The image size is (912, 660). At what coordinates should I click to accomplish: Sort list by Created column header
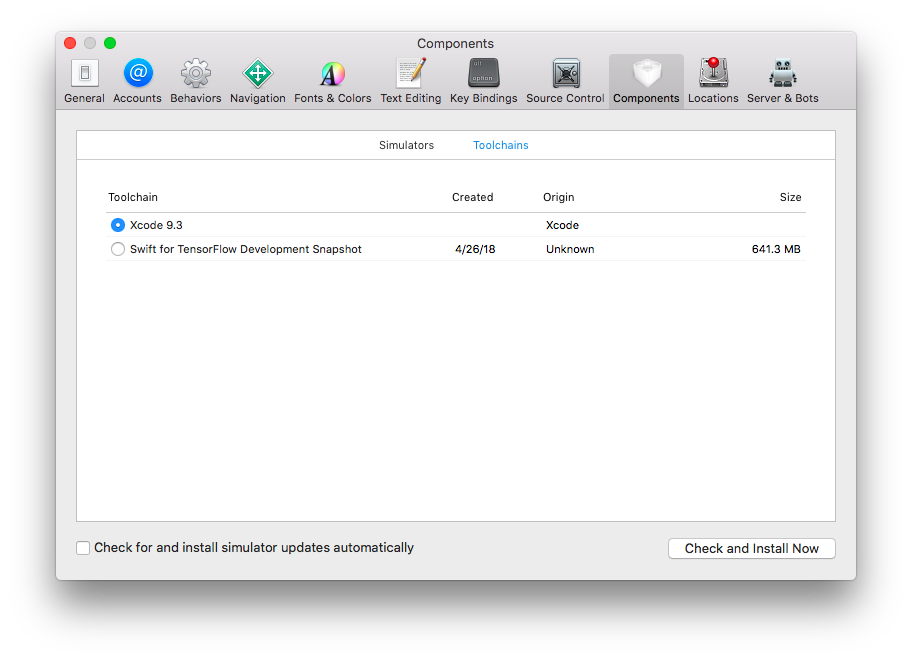pos(472,197)
